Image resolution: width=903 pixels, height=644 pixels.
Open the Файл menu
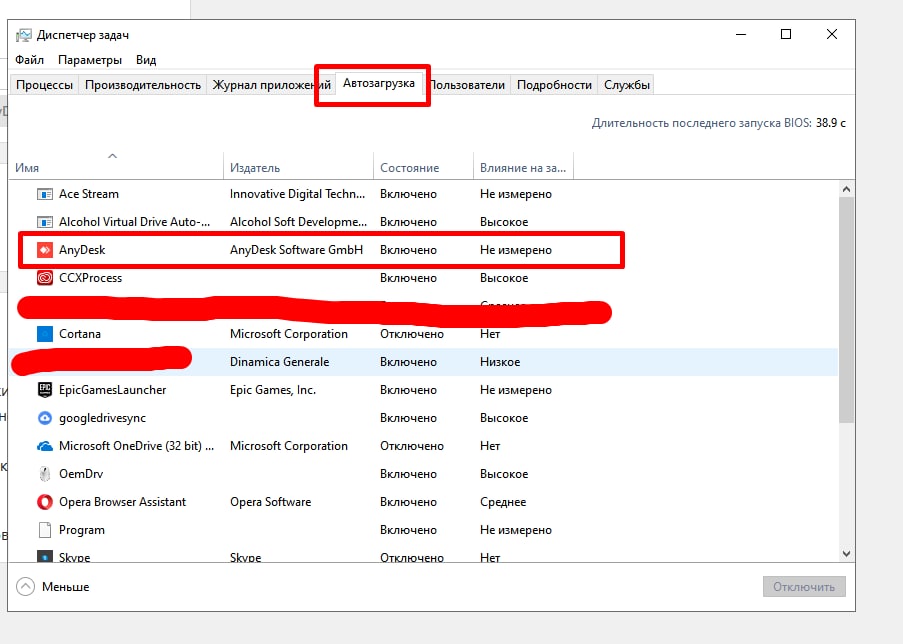(29, 60)
